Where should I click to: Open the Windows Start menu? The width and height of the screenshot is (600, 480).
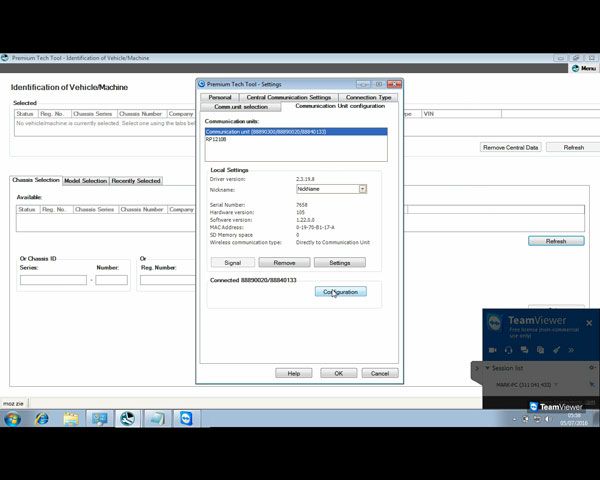[12, 419]
